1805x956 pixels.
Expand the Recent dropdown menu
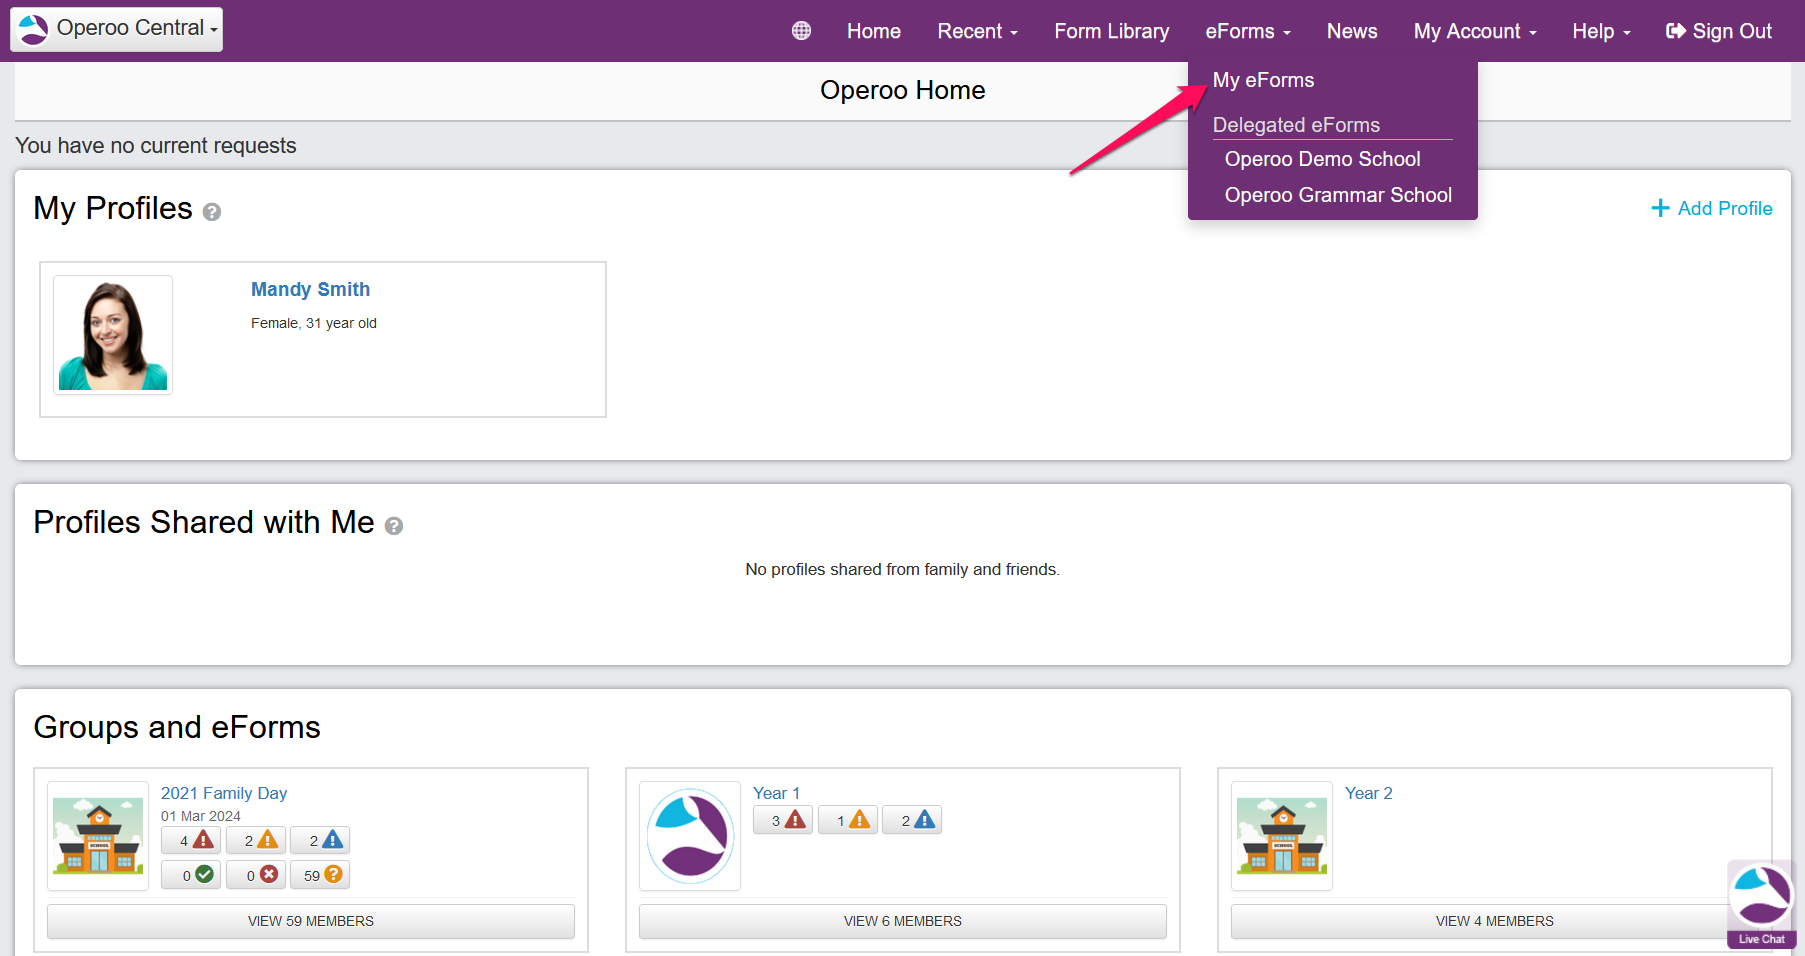coord(977,32)
